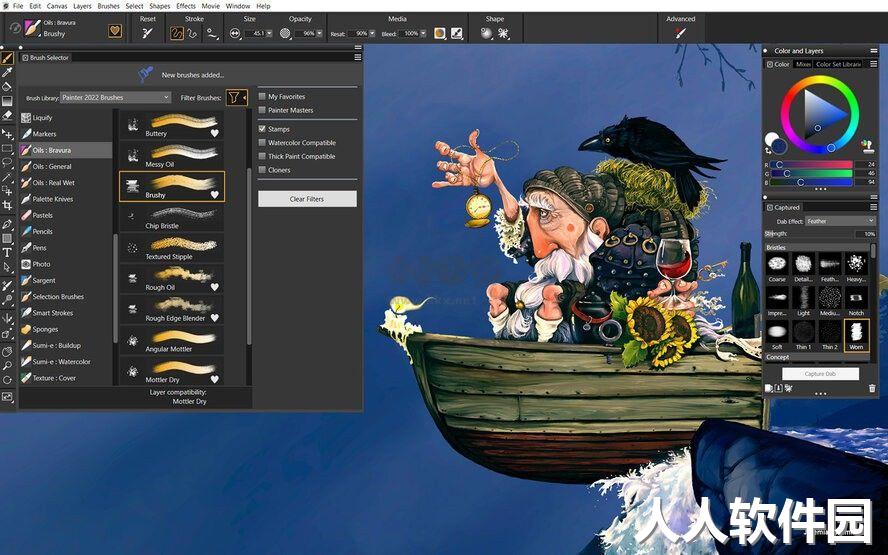This screenshot has width=888, height=555.
Task: Open the Effects menu
Action: tap(186, 6)
